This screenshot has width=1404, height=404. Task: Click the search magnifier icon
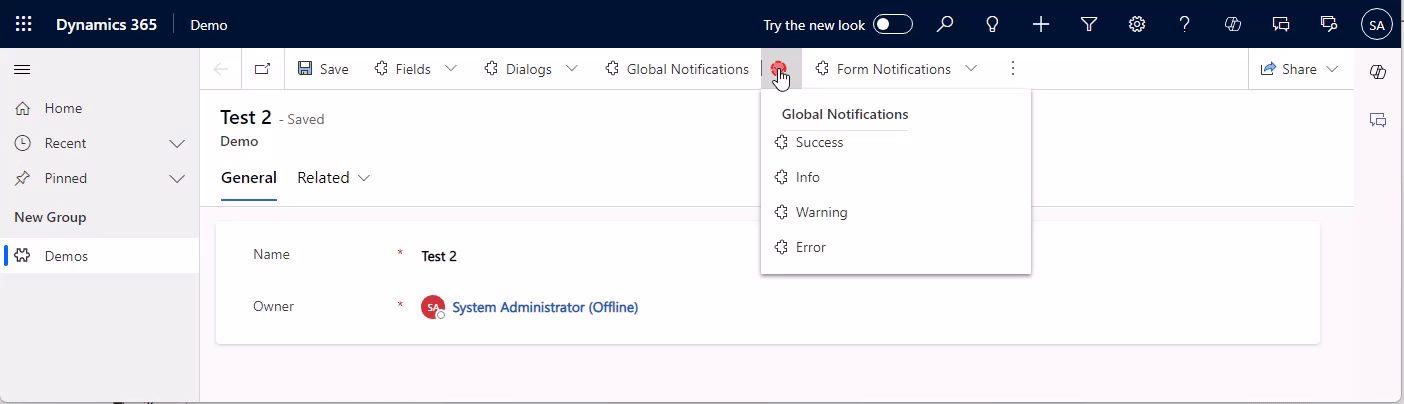(x=945, y=25)
